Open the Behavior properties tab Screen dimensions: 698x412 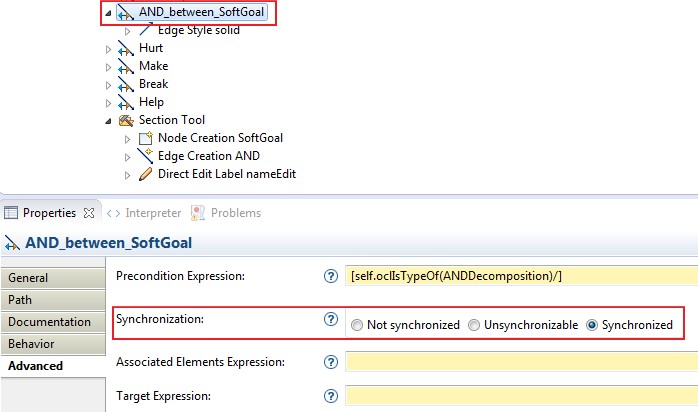pyautogui.click(x=31, y=344)
